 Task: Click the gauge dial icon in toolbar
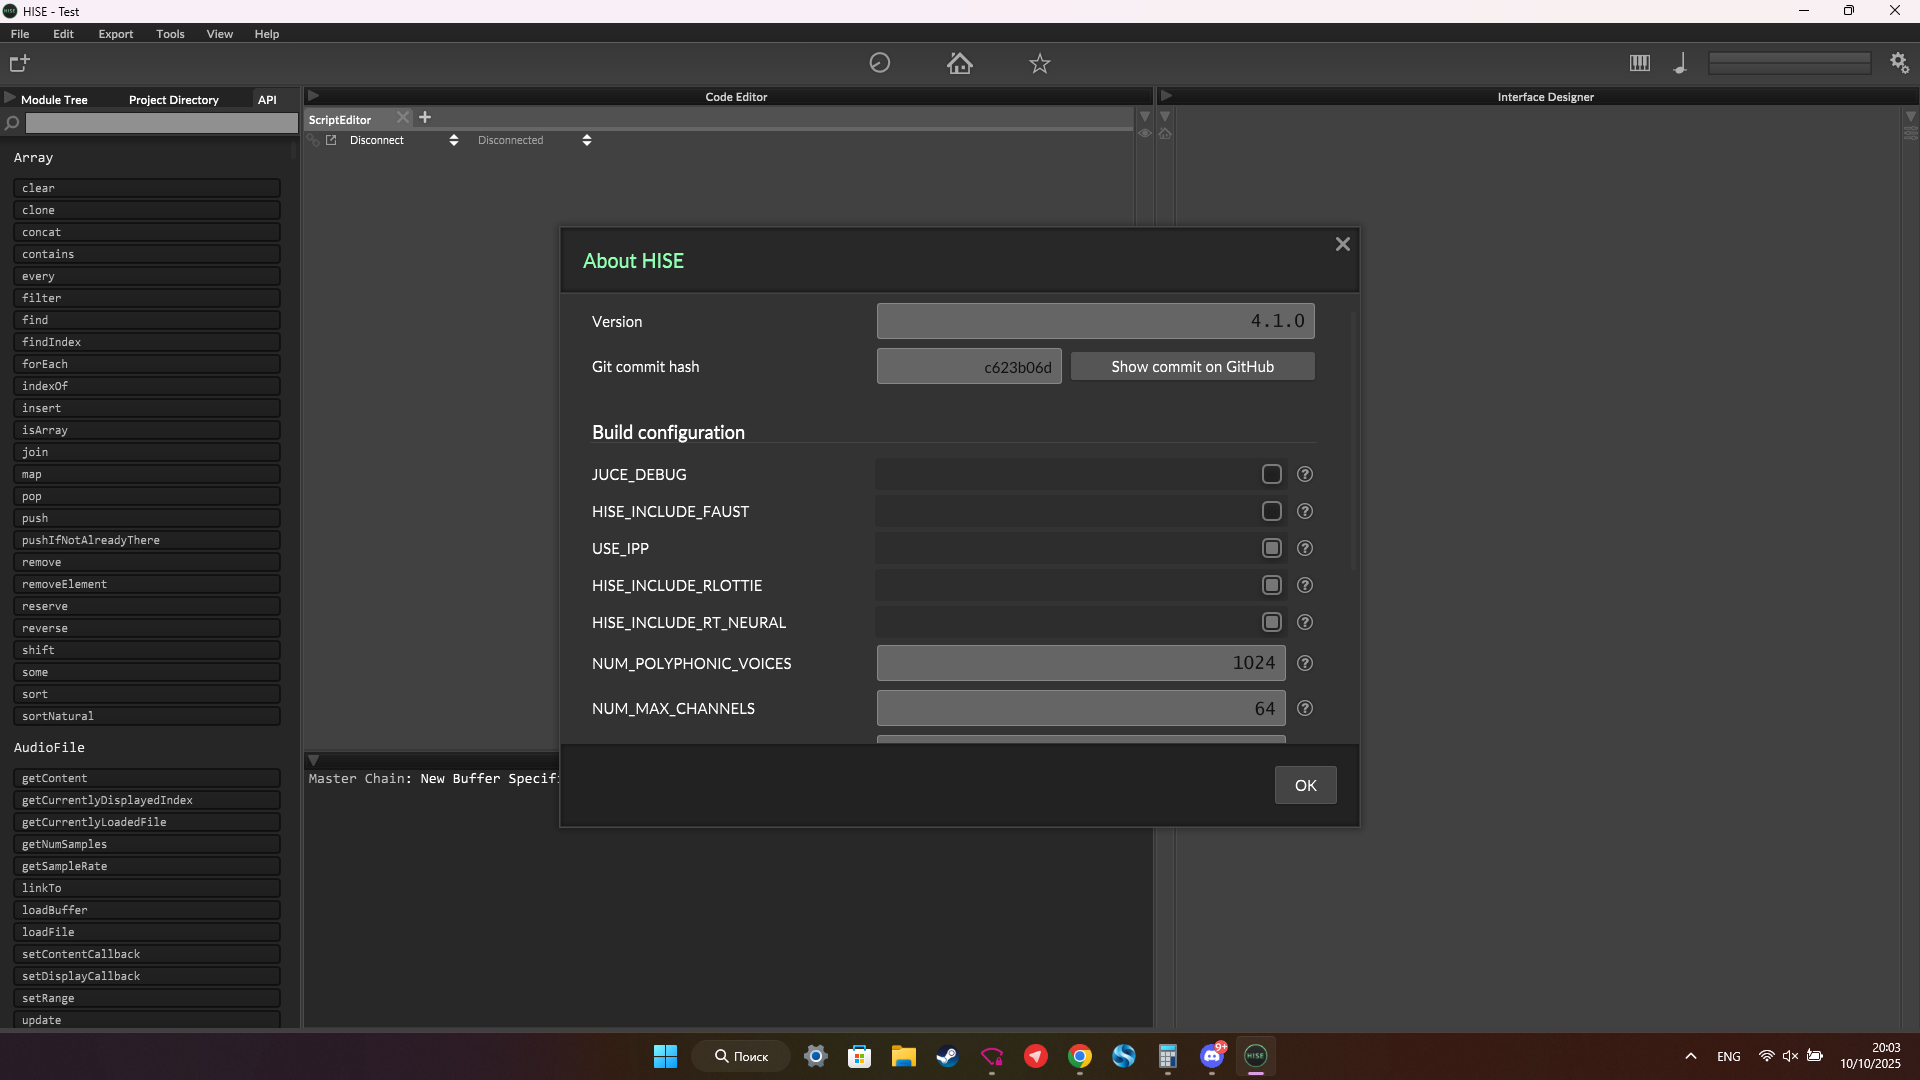(879, 63)
